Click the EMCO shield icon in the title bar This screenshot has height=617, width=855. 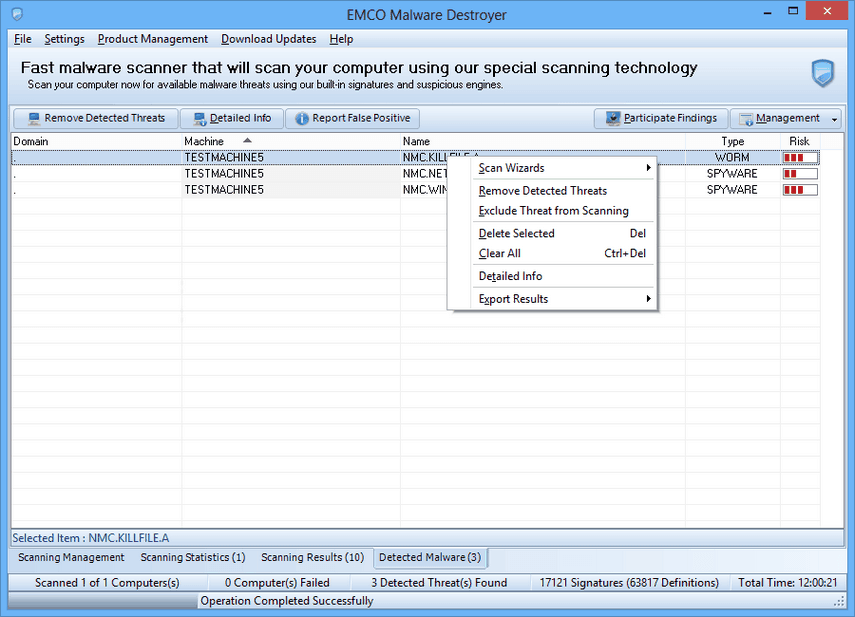(17, 14)
